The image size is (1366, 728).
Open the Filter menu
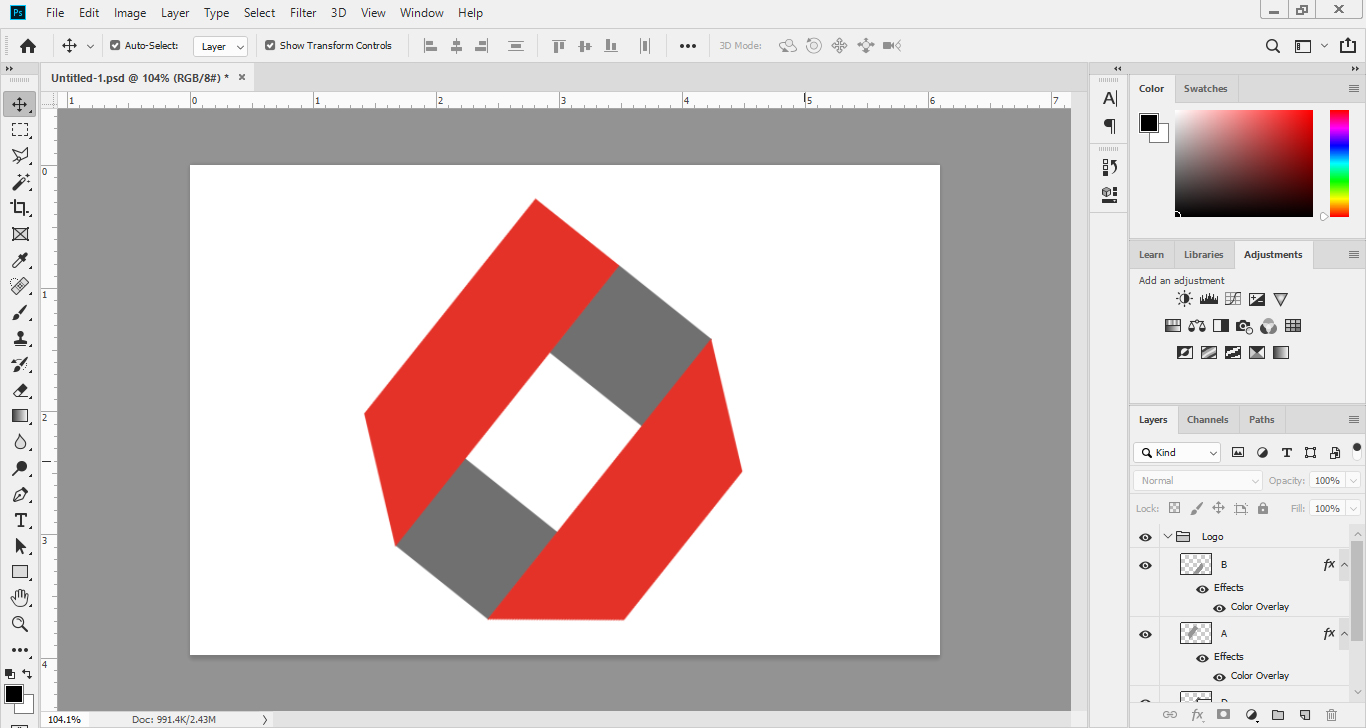[x=303, y=13]
